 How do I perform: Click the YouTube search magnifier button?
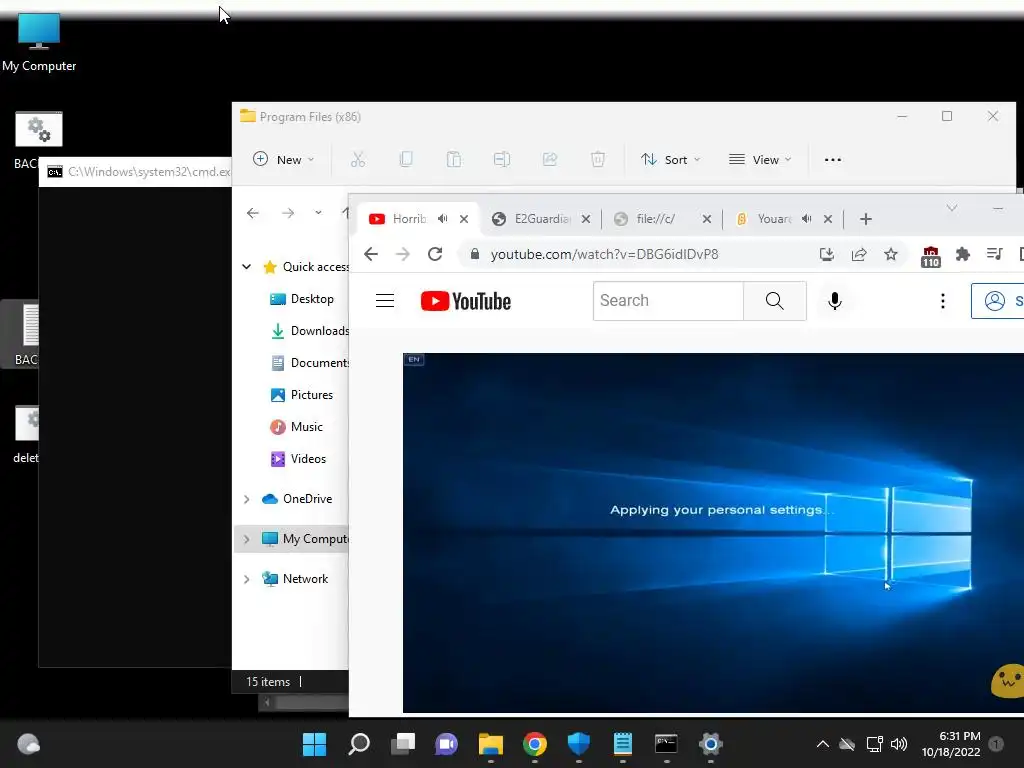pos(775,300)
